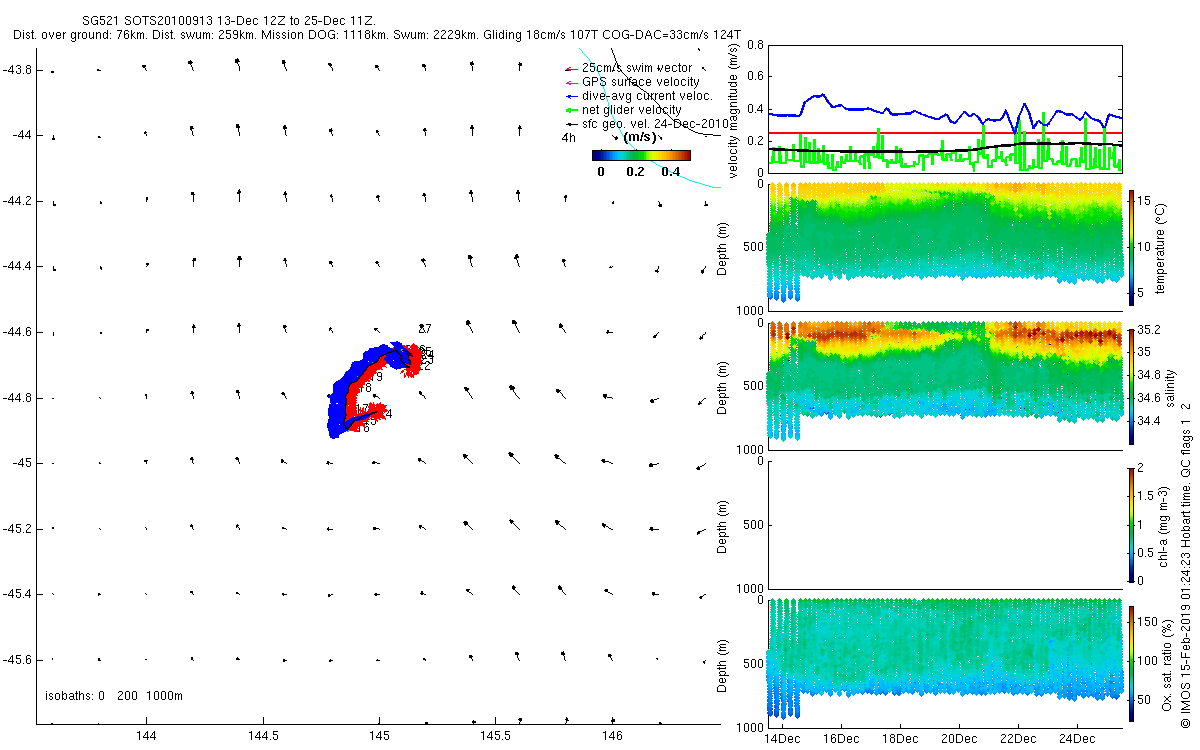Click the "24Dec" date tick label

tap(1076, 739)
